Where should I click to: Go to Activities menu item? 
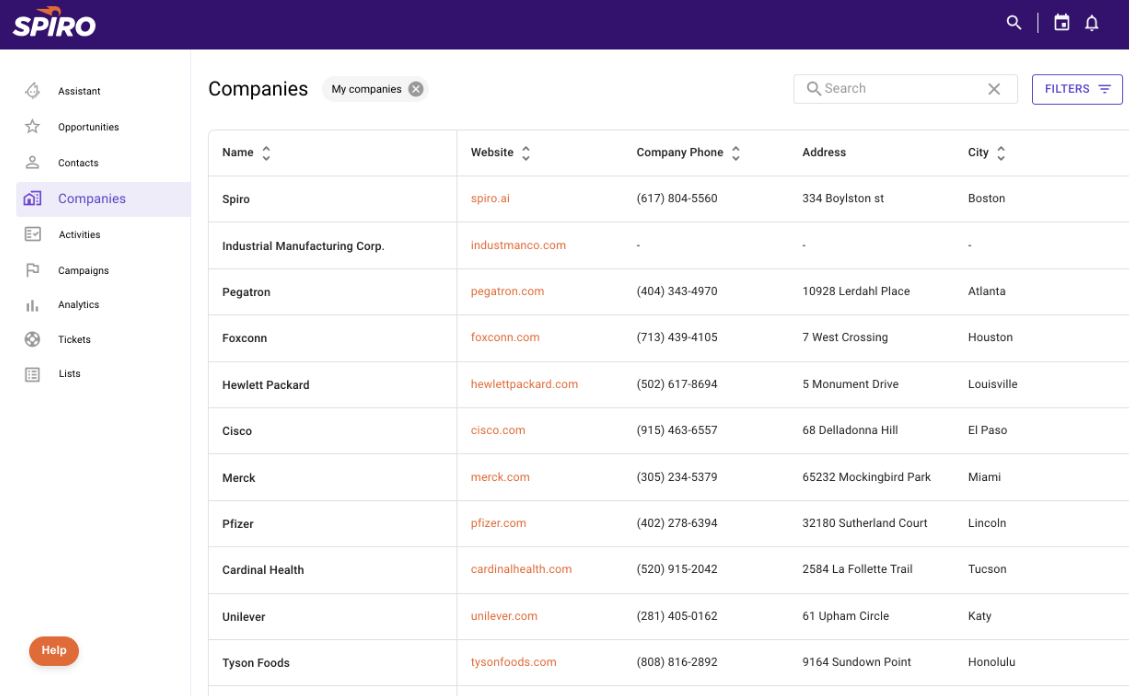pyautogui.click(x=79, y=235)
